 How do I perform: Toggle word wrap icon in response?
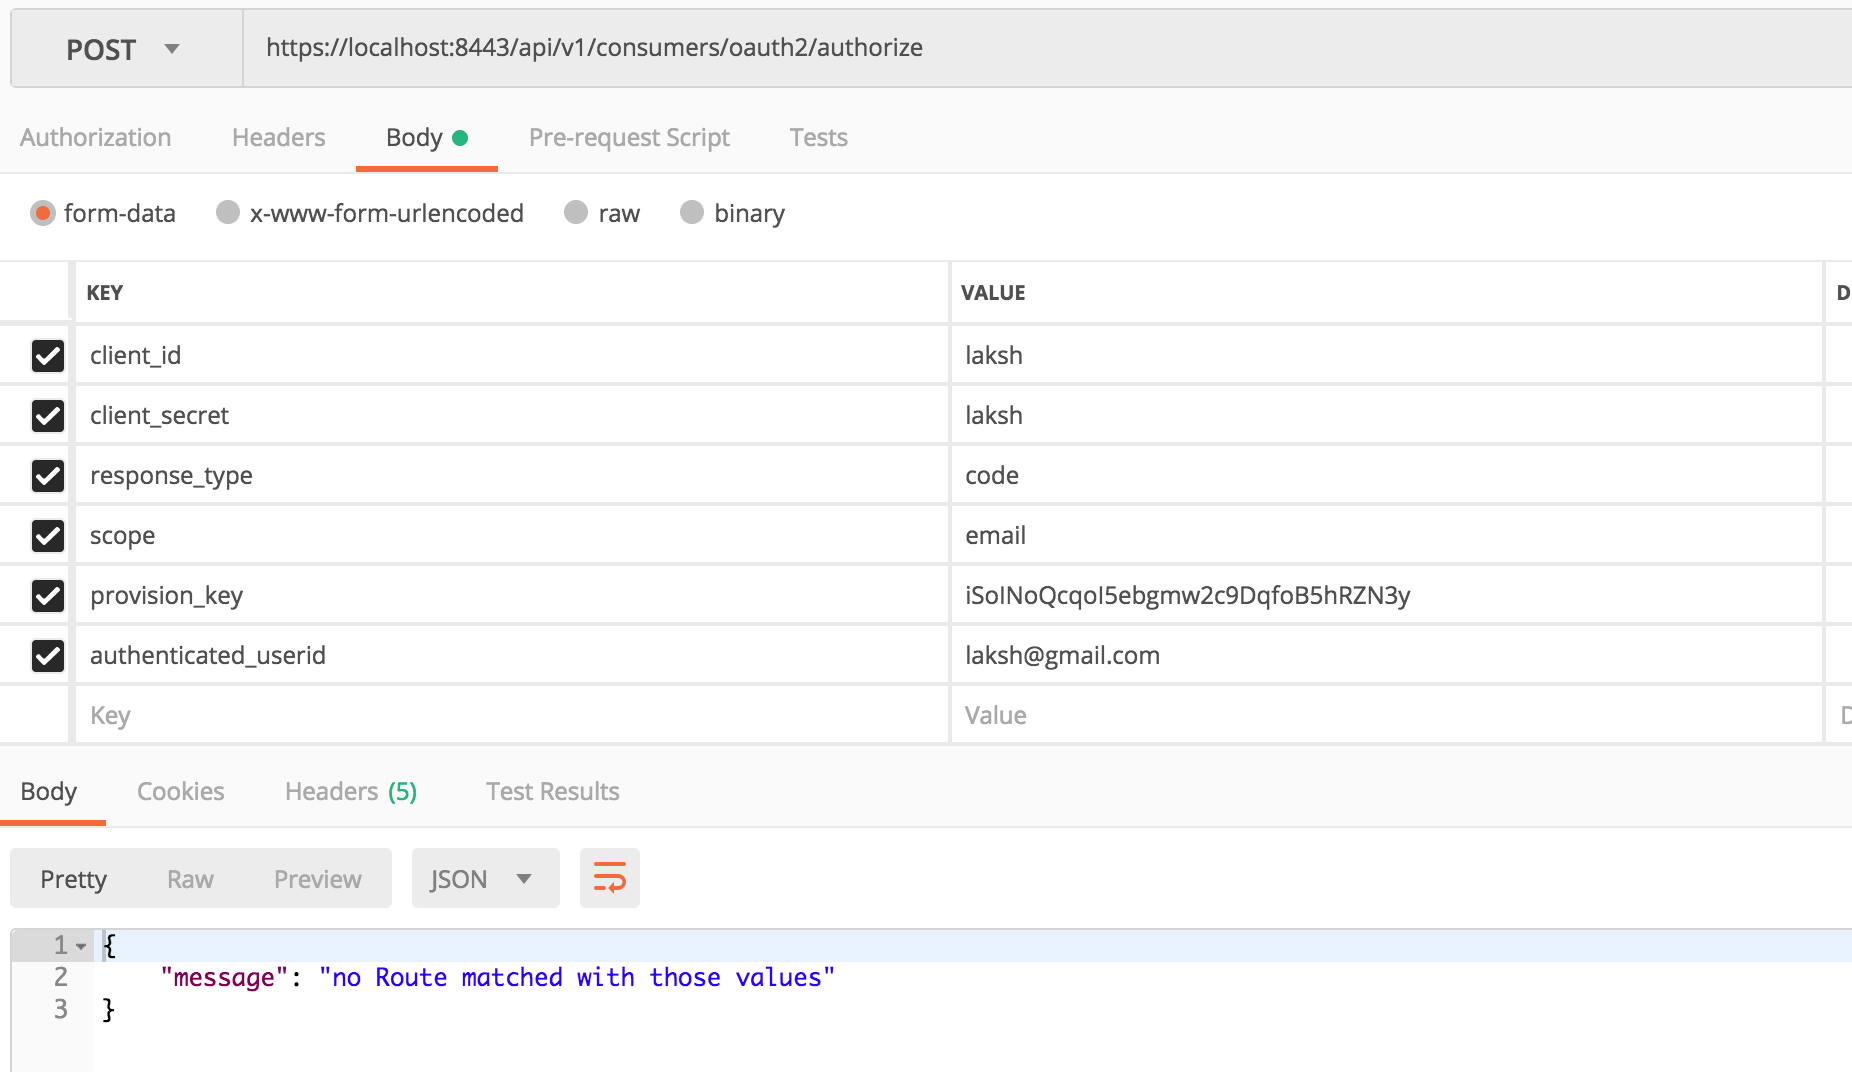(x=609, y=878)
